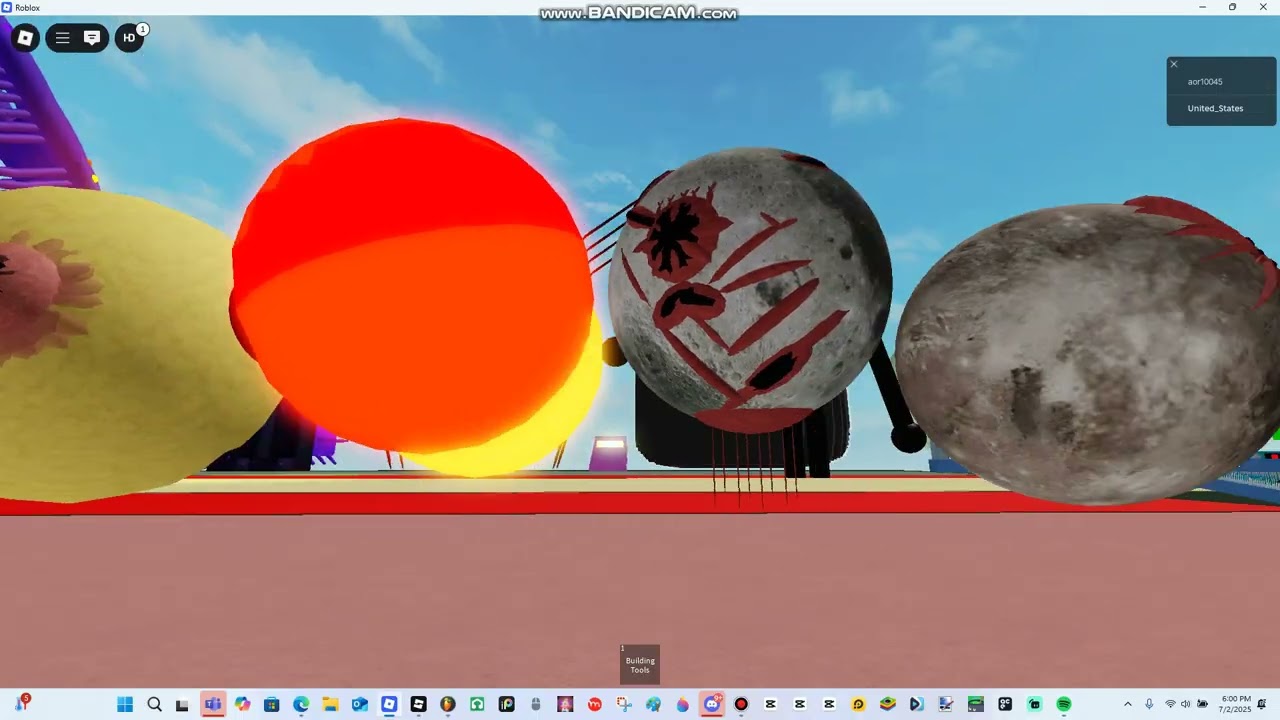Open Snipping Tool from taskbar
The height and width of the screenshot is (720, 1280).
624,705
